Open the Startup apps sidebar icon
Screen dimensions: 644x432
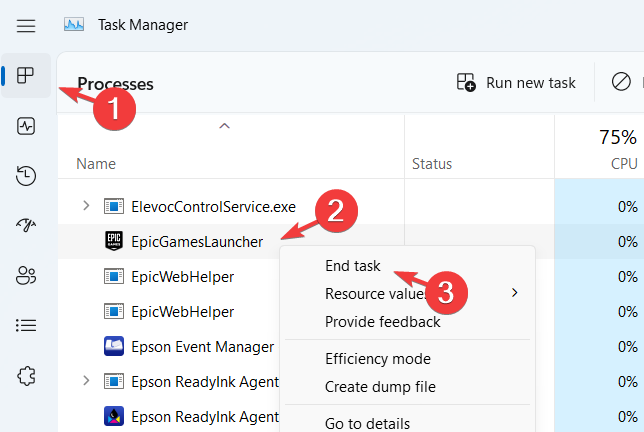(26, 225)
